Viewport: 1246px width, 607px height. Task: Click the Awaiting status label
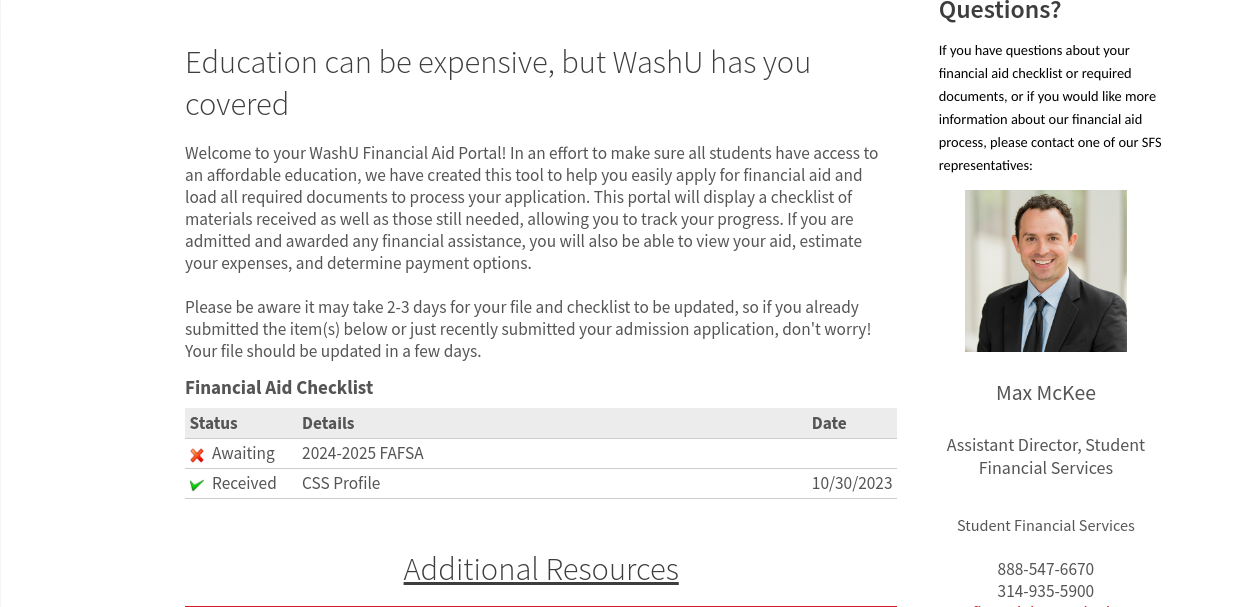click(243, 454)
